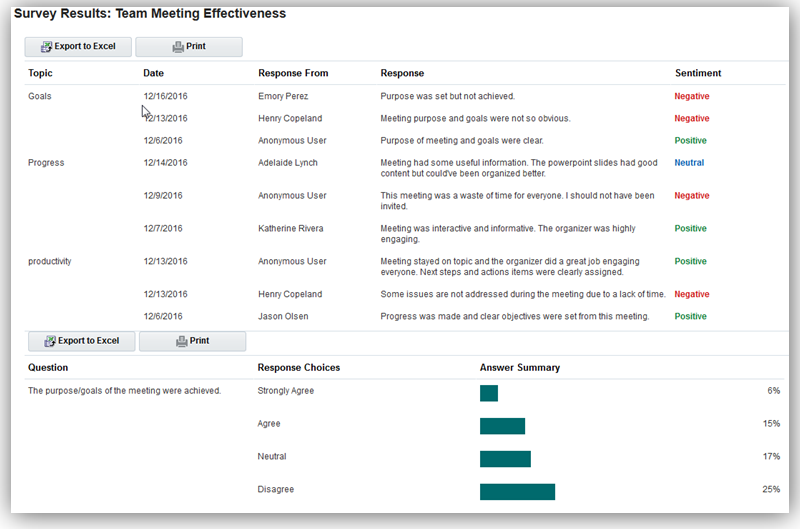Select the Answer Summary column header
Image resolution: width=800 pixels, height=529 pixels.
click(520, 367)
